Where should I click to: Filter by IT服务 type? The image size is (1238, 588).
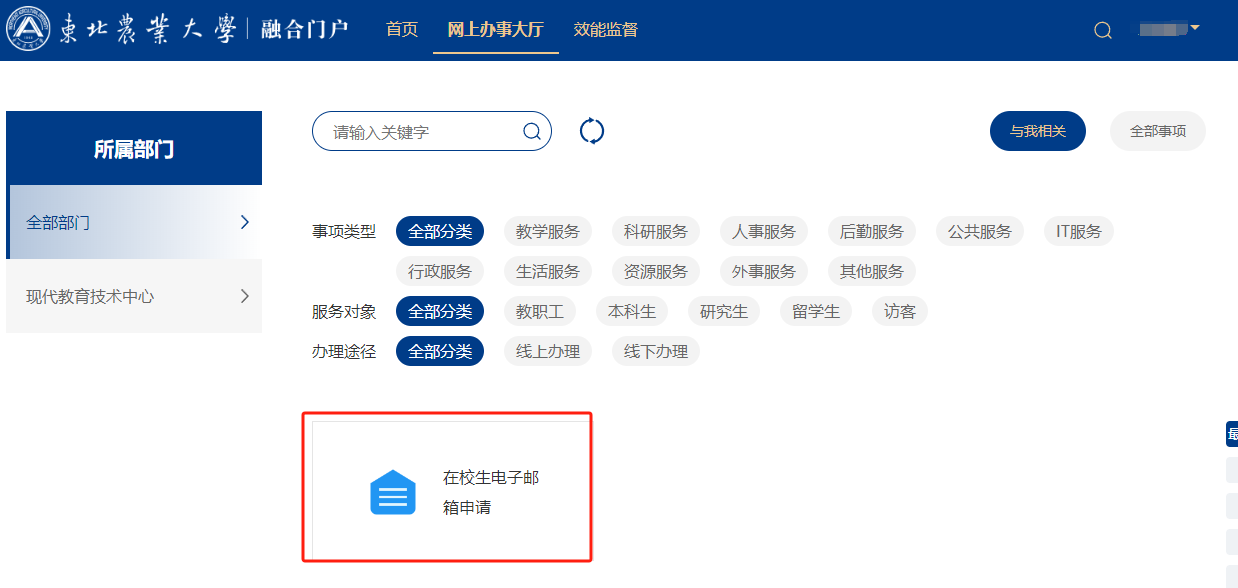pyautogui.click(x=1078, y=231)
